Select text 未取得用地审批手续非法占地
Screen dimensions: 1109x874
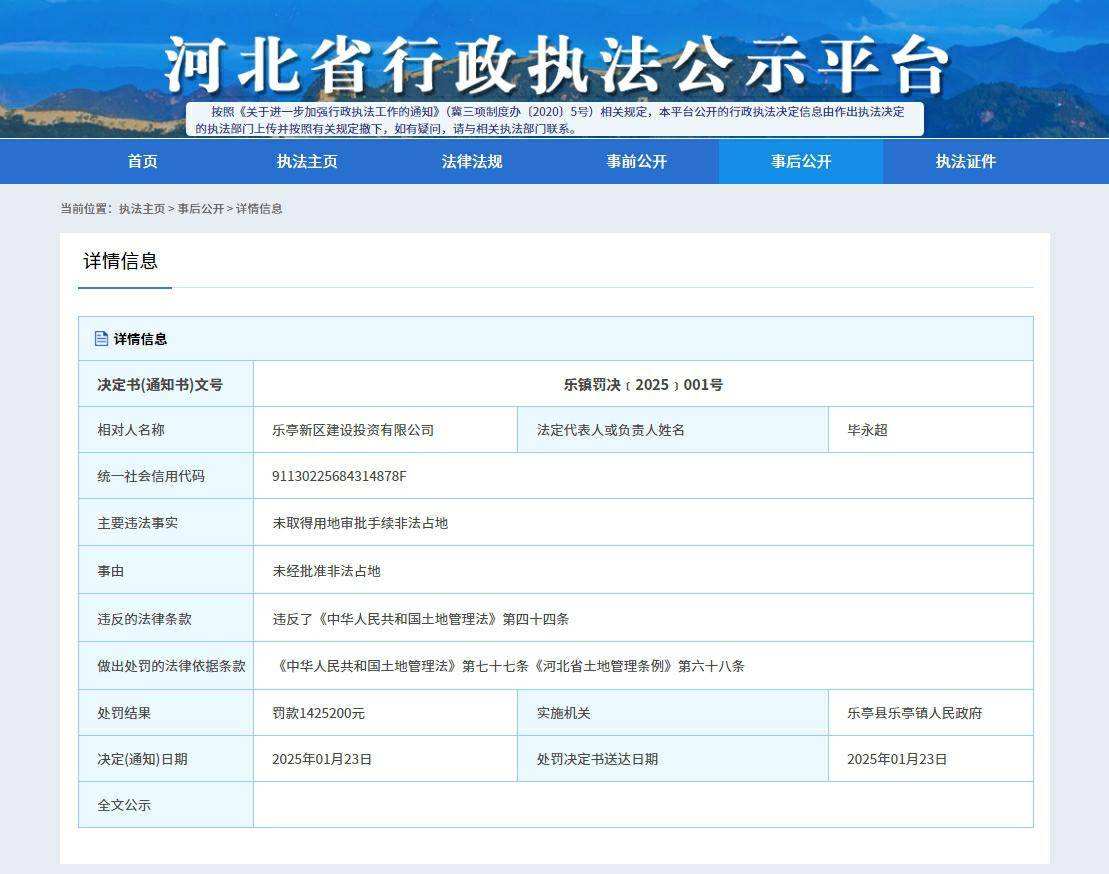360,523
